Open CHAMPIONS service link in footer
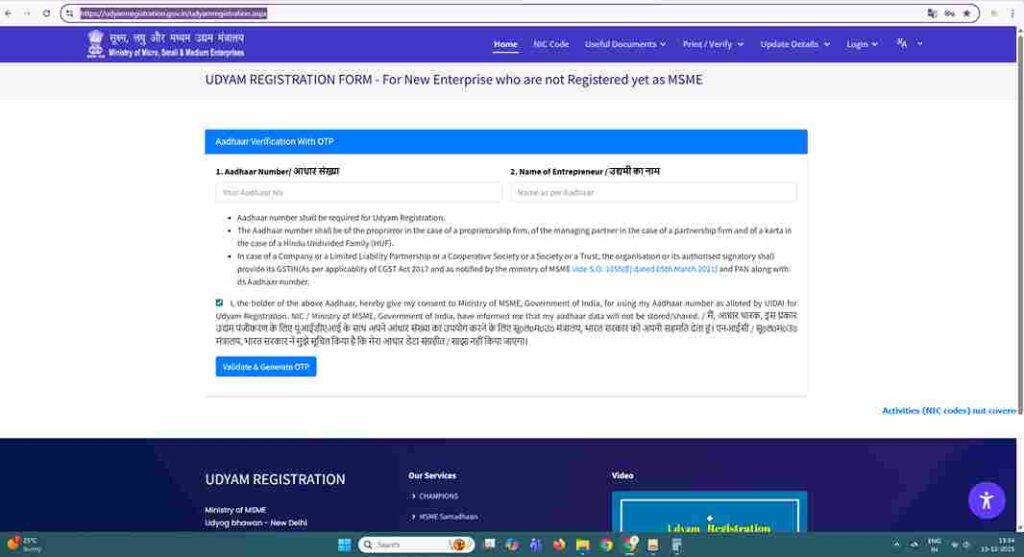The width and height of the screenshot is (1024, 557). pos(438,496)
